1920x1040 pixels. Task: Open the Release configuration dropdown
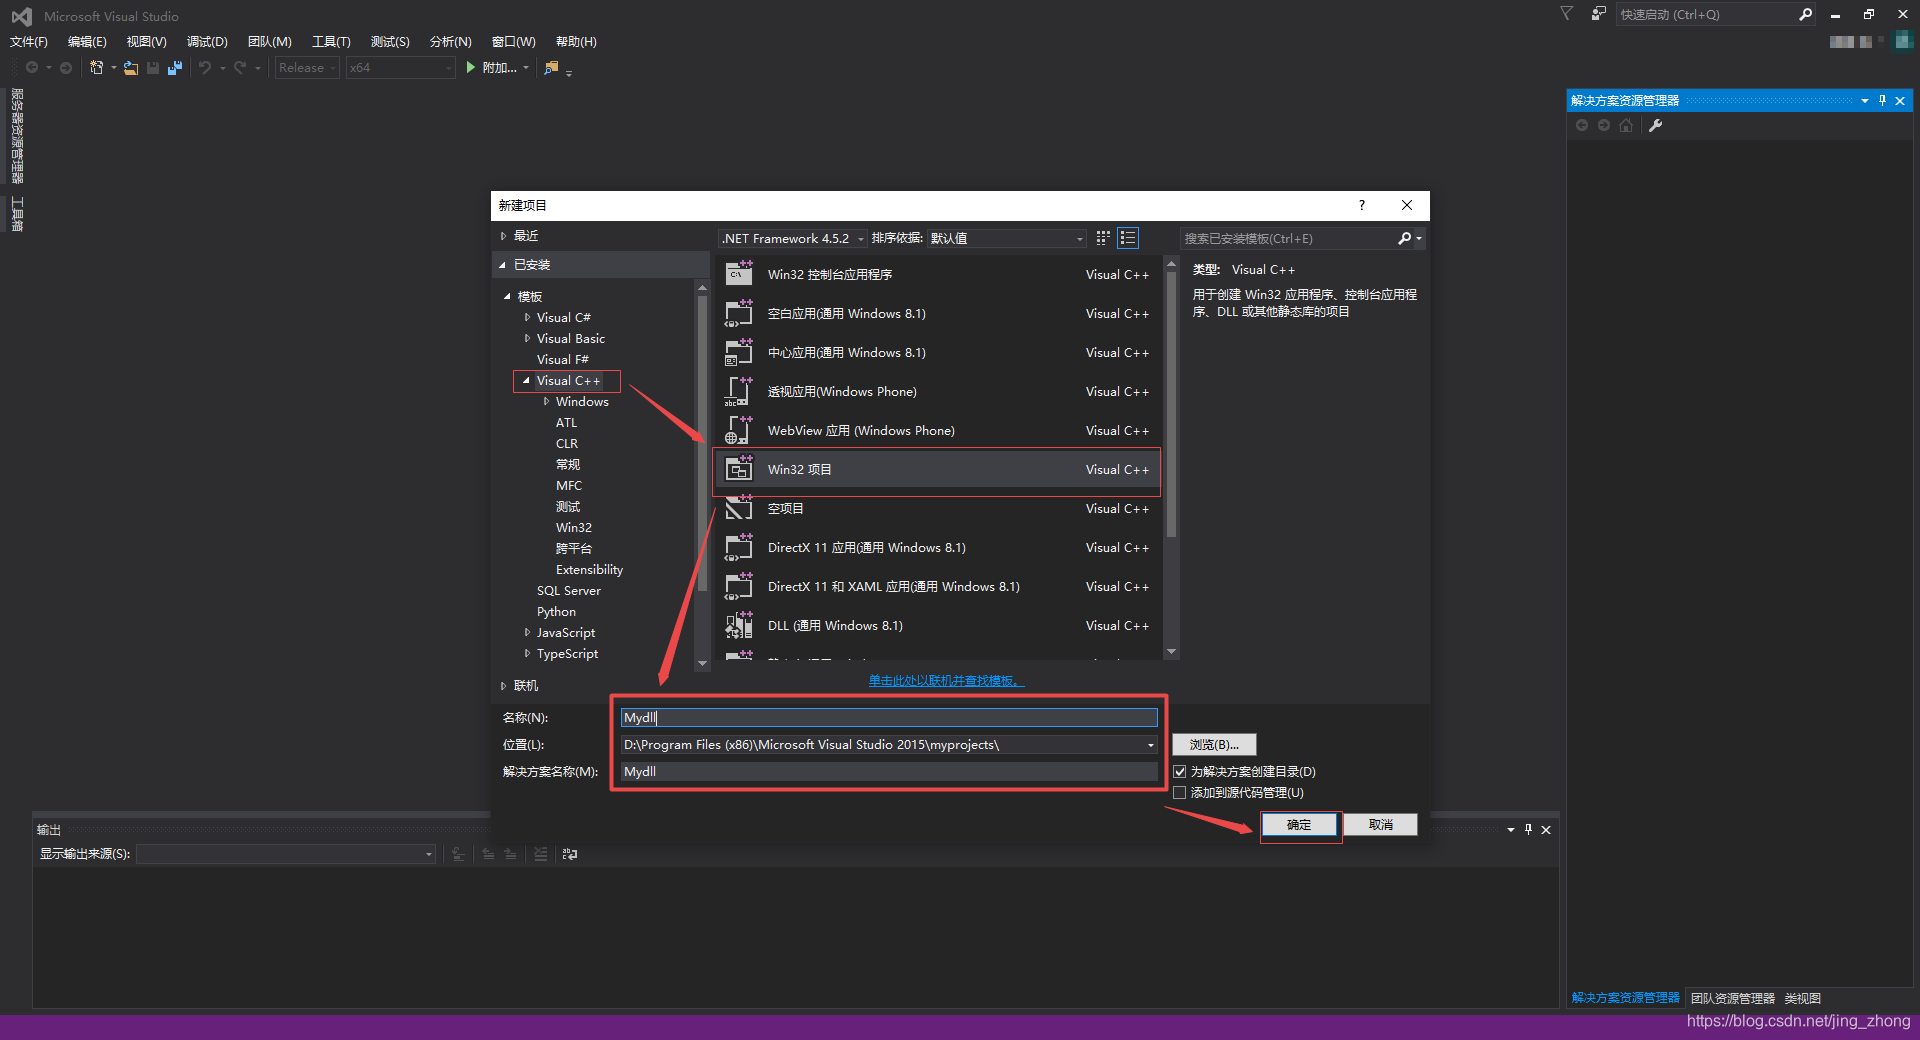pyautogui.click(x=307, y=67)
